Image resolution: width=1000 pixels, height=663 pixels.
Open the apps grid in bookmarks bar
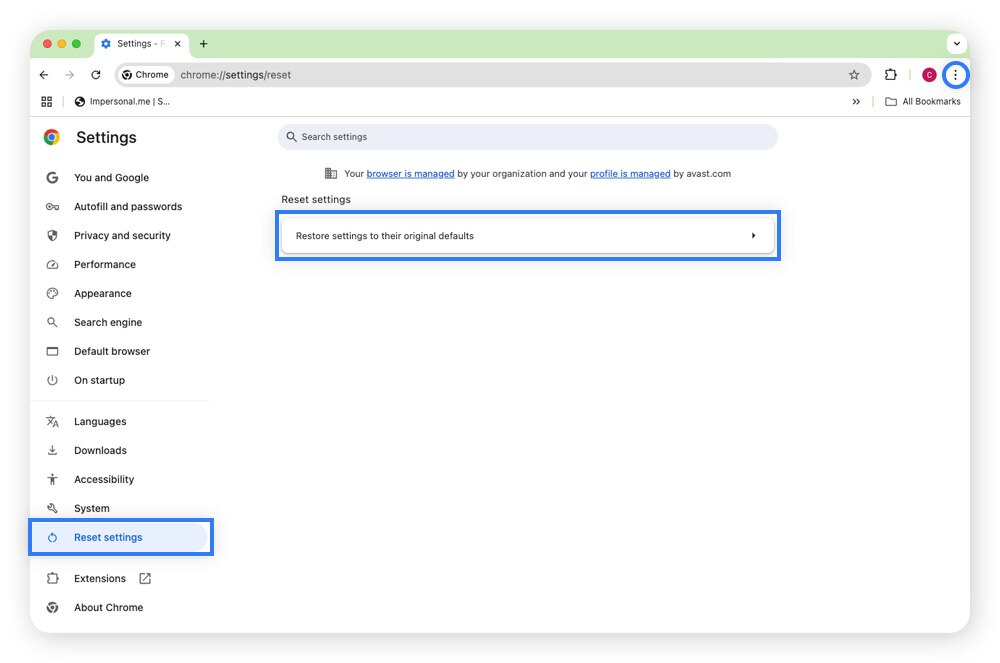pyautogui.click(x=47, y=101)
